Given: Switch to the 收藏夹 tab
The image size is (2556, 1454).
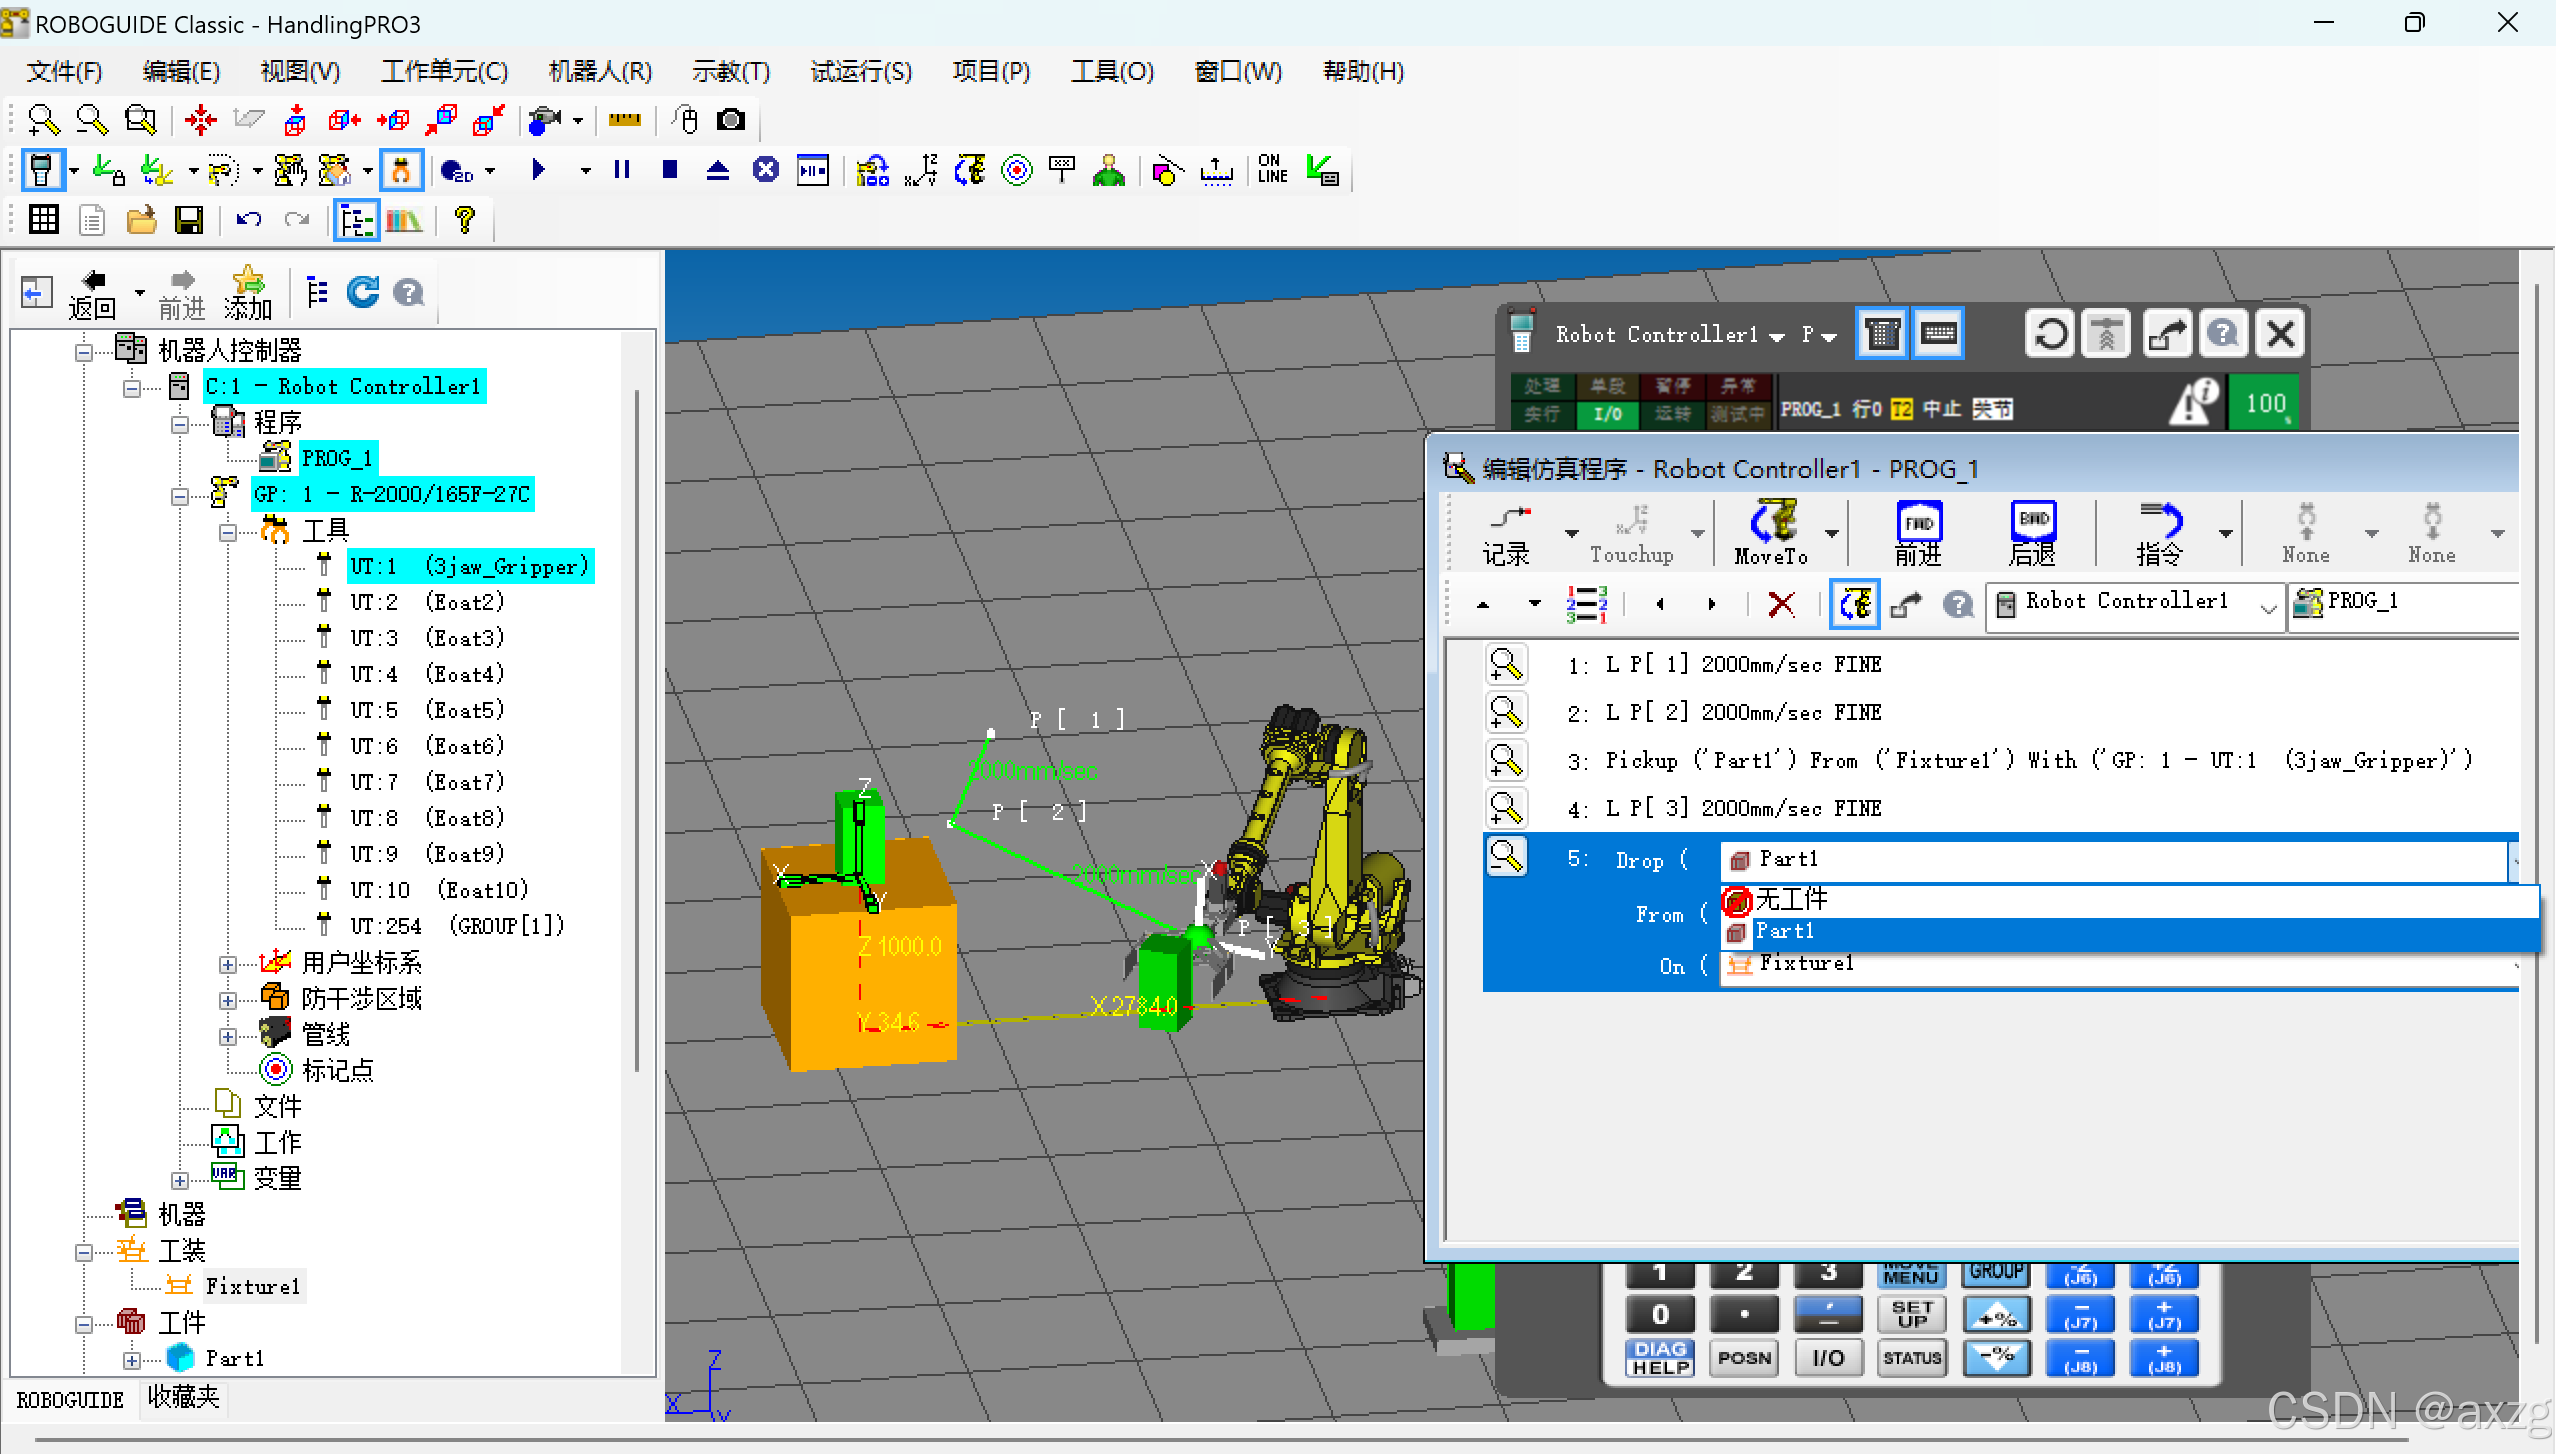Looking at the screenshot, I should 183,1397.
